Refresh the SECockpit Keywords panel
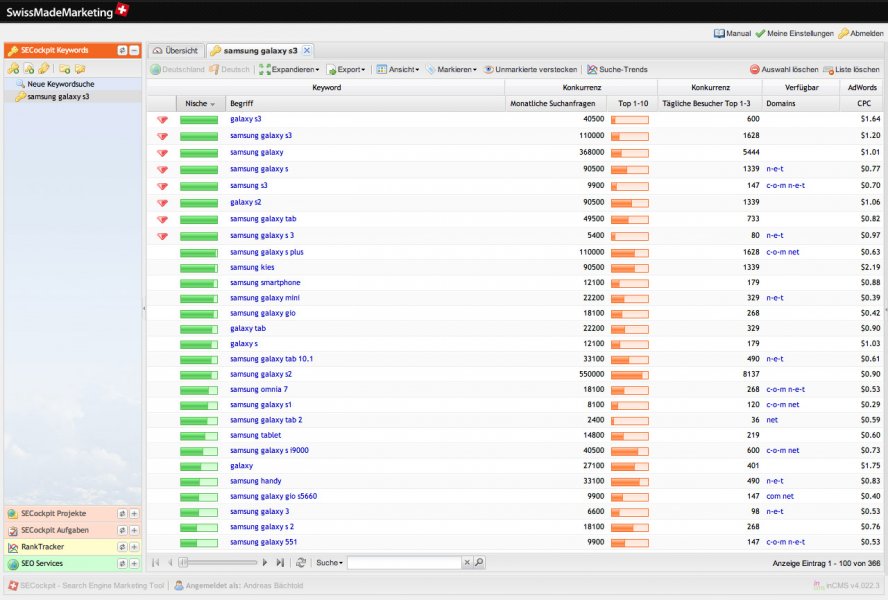This screenshot has width=888, height=600. pyautogui.click(x=122, y=50)
